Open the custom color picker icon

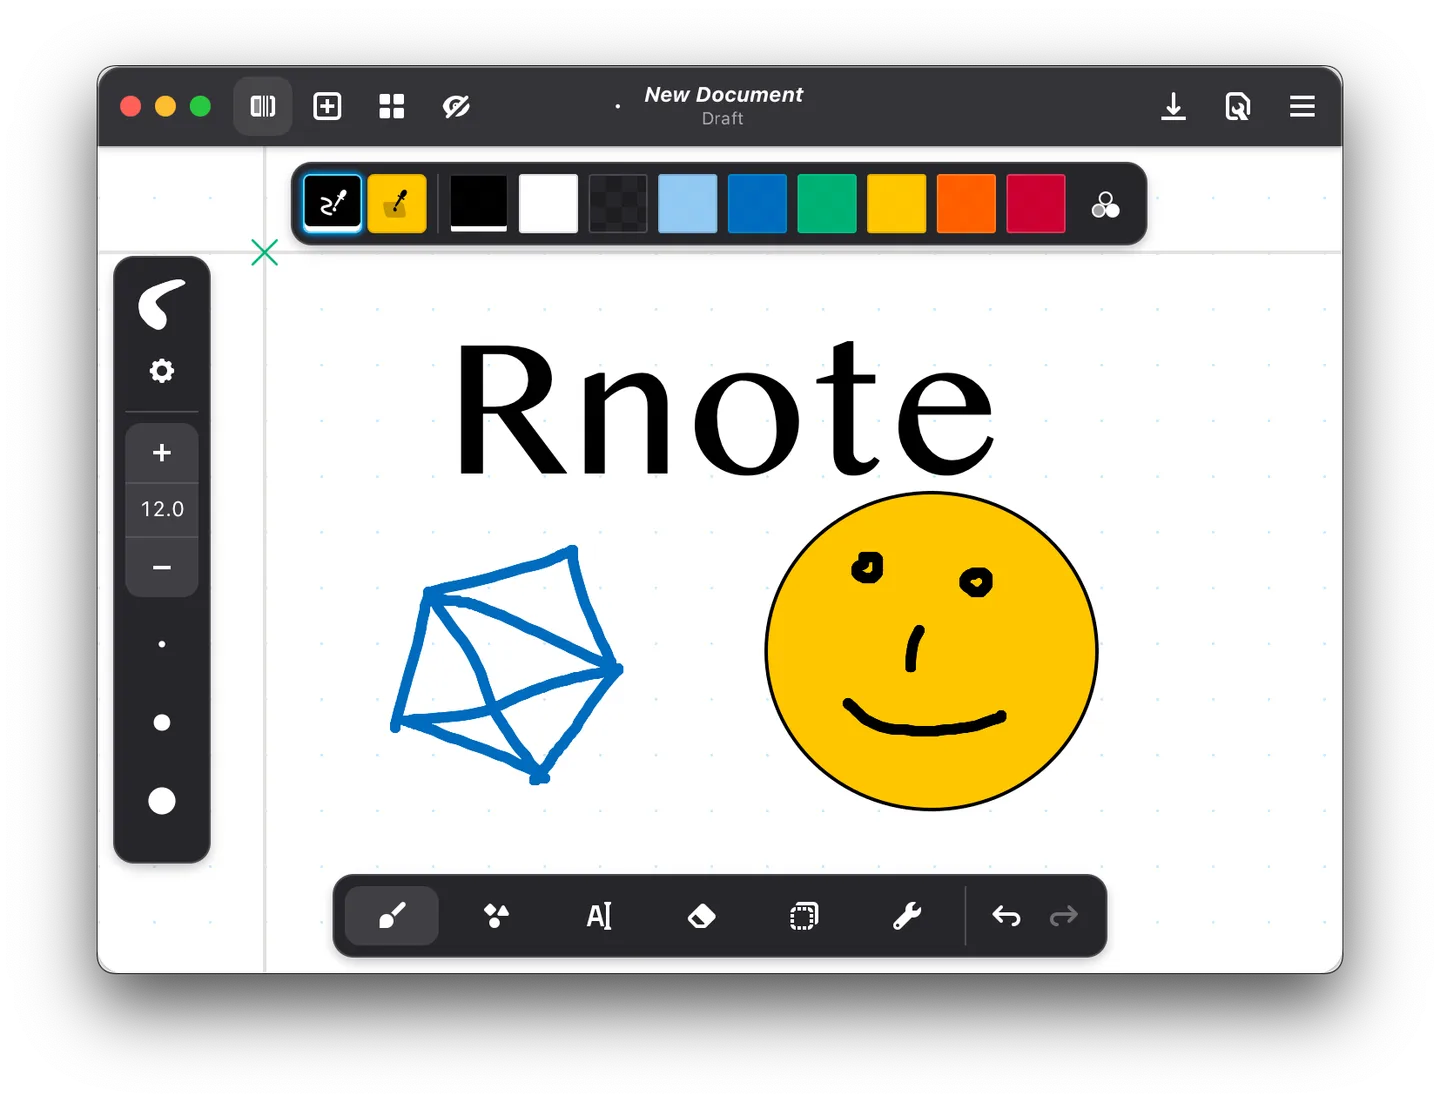(1105, 204)
